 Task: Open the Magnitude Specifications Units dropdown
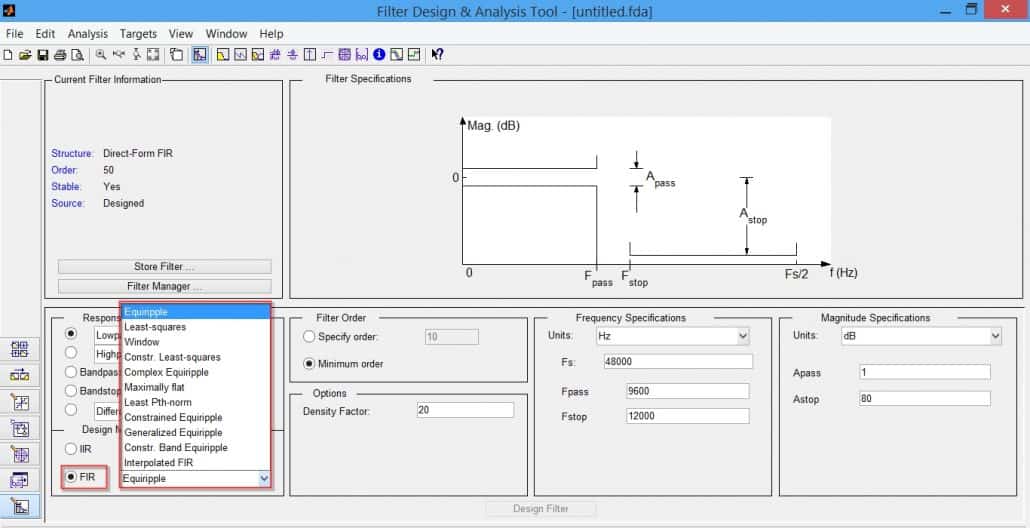(x=995, y=336)
